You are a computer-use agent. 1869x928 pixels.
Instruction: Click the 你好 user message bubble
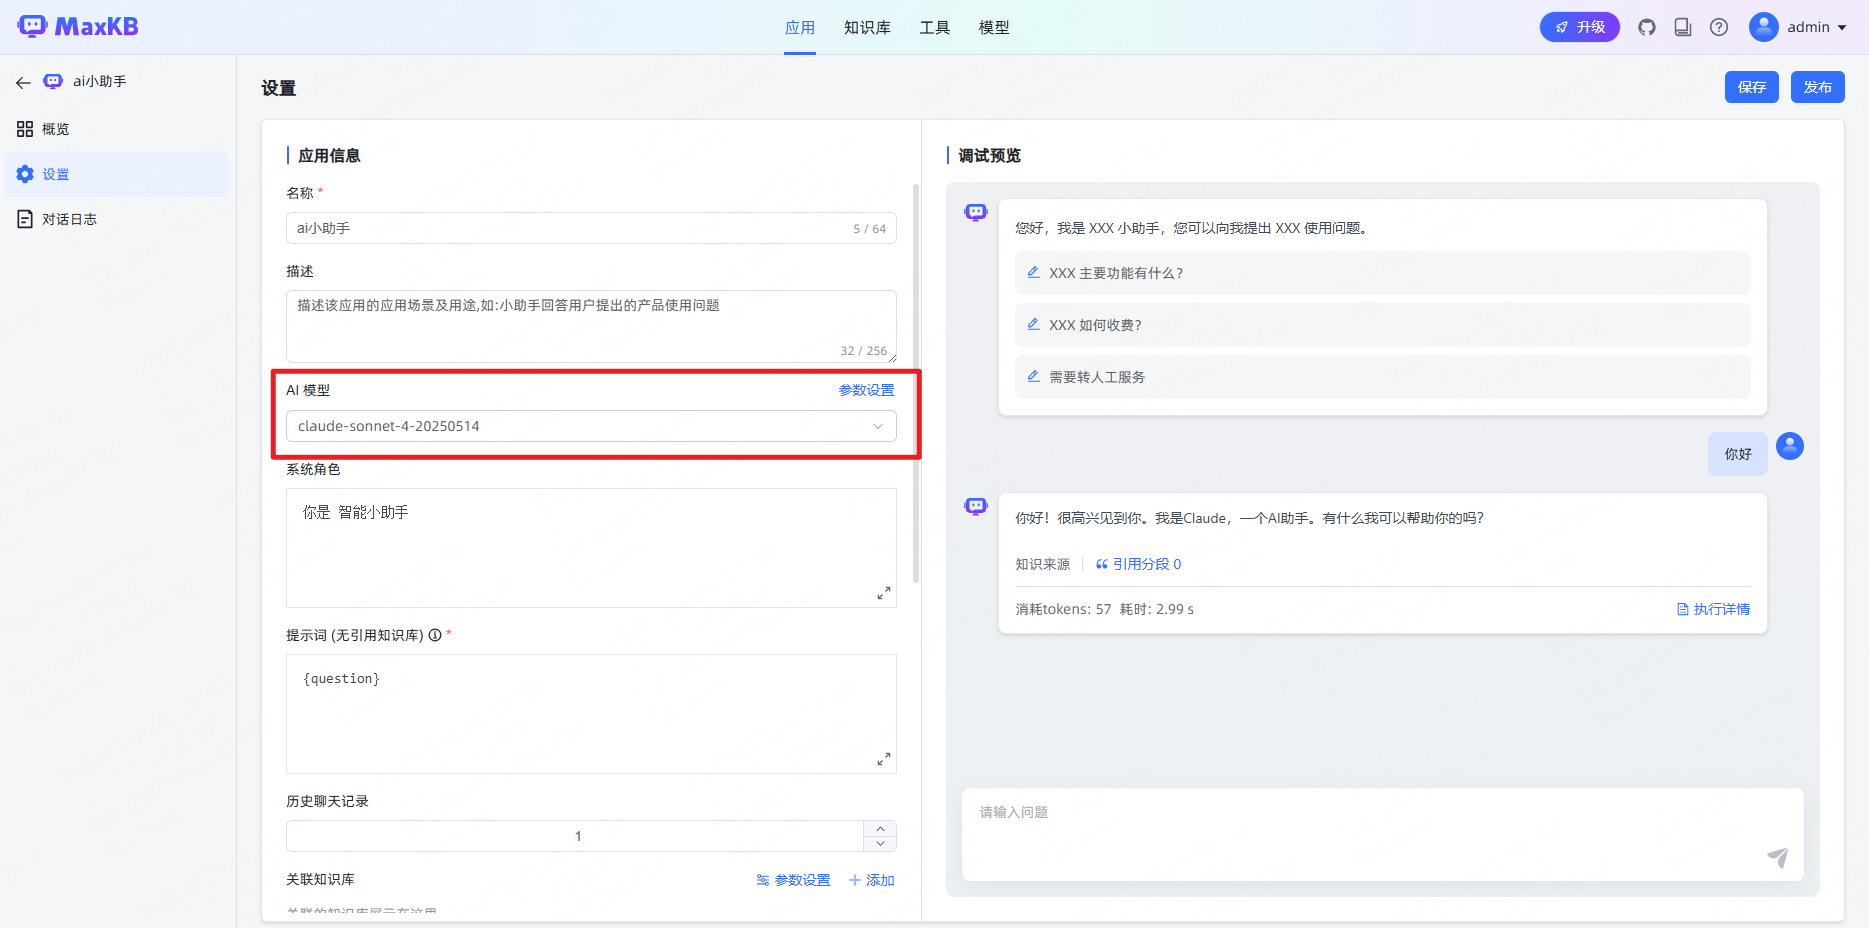pyautogui.click(x=1738, y=454)
